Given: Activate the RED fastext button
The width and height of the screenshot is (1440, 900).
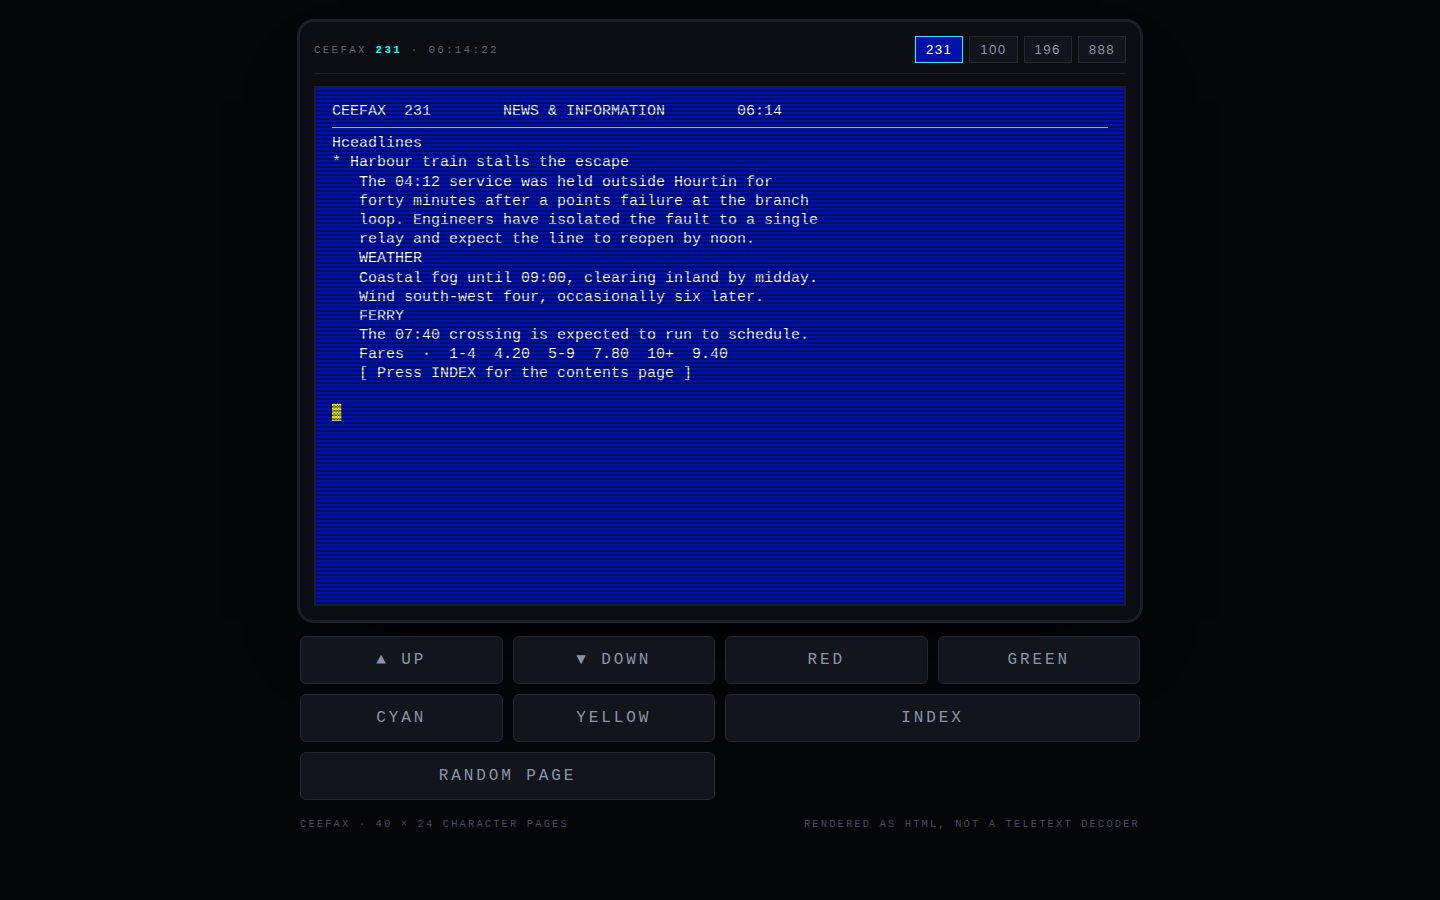Looking at the screenshot, I should pyautogui.click(x=826, y=660).
